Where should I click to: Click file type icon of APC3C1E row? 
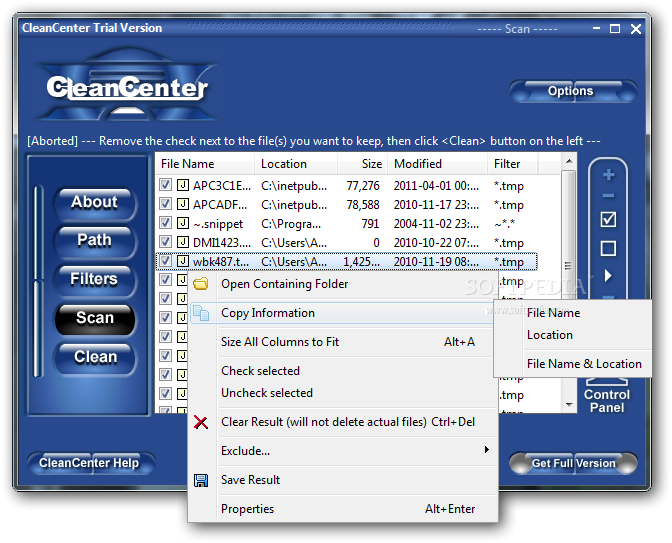pos(183,185)
